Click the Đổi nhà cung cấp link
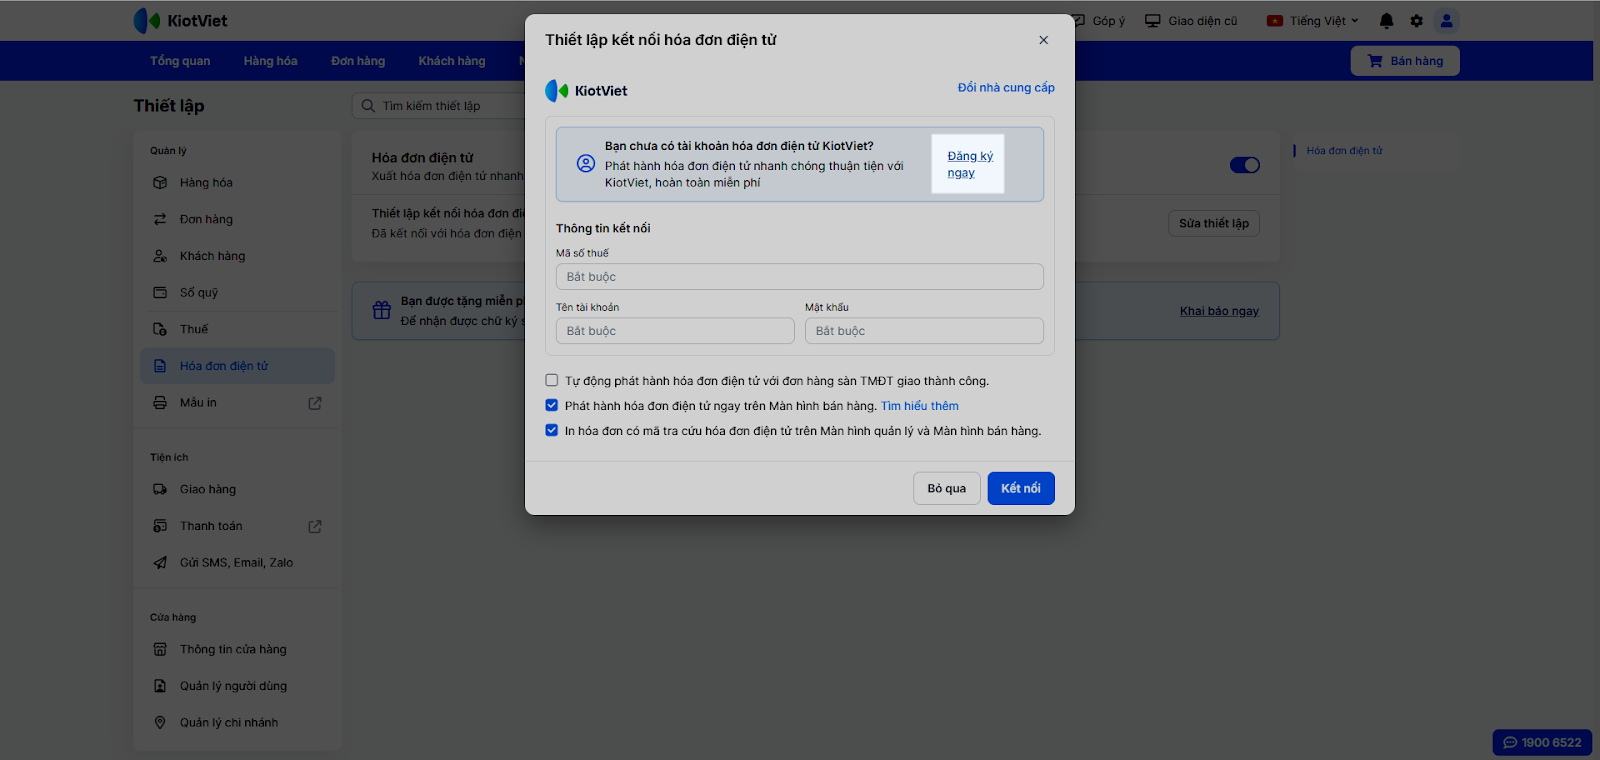The width and height of the screenshot is (1600, 760). coord(1006,88)
